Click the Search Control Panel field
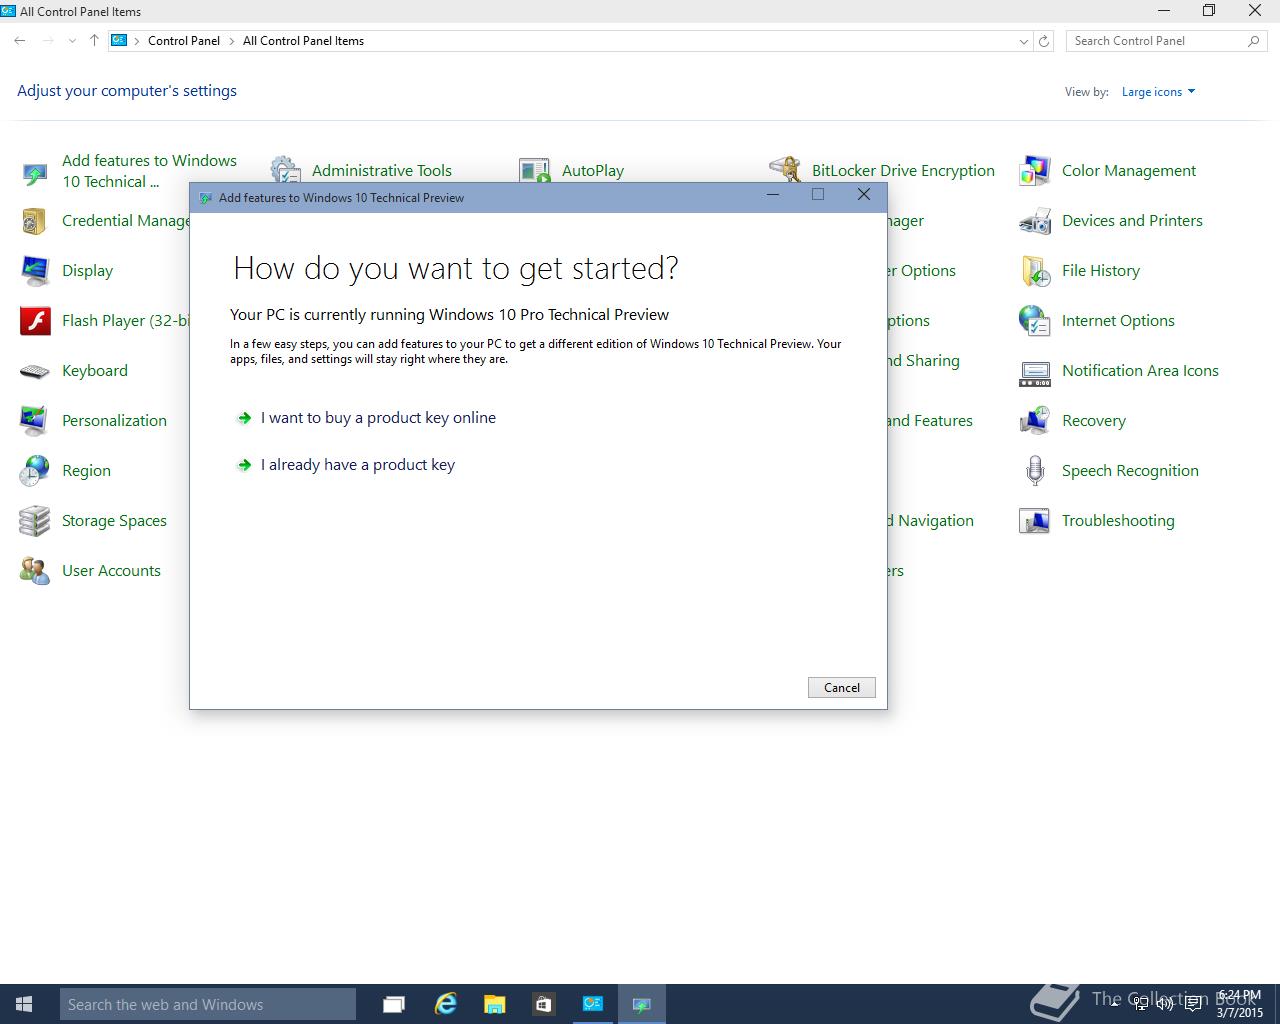This screenshot has width=1280, height=1024. (x=1166, y=41)
